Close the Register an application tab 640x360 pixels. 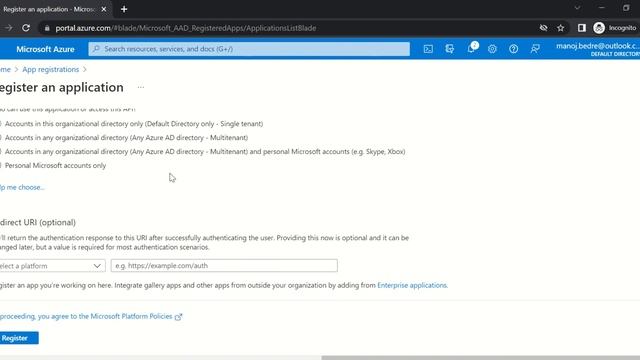(x=104, y=9)
